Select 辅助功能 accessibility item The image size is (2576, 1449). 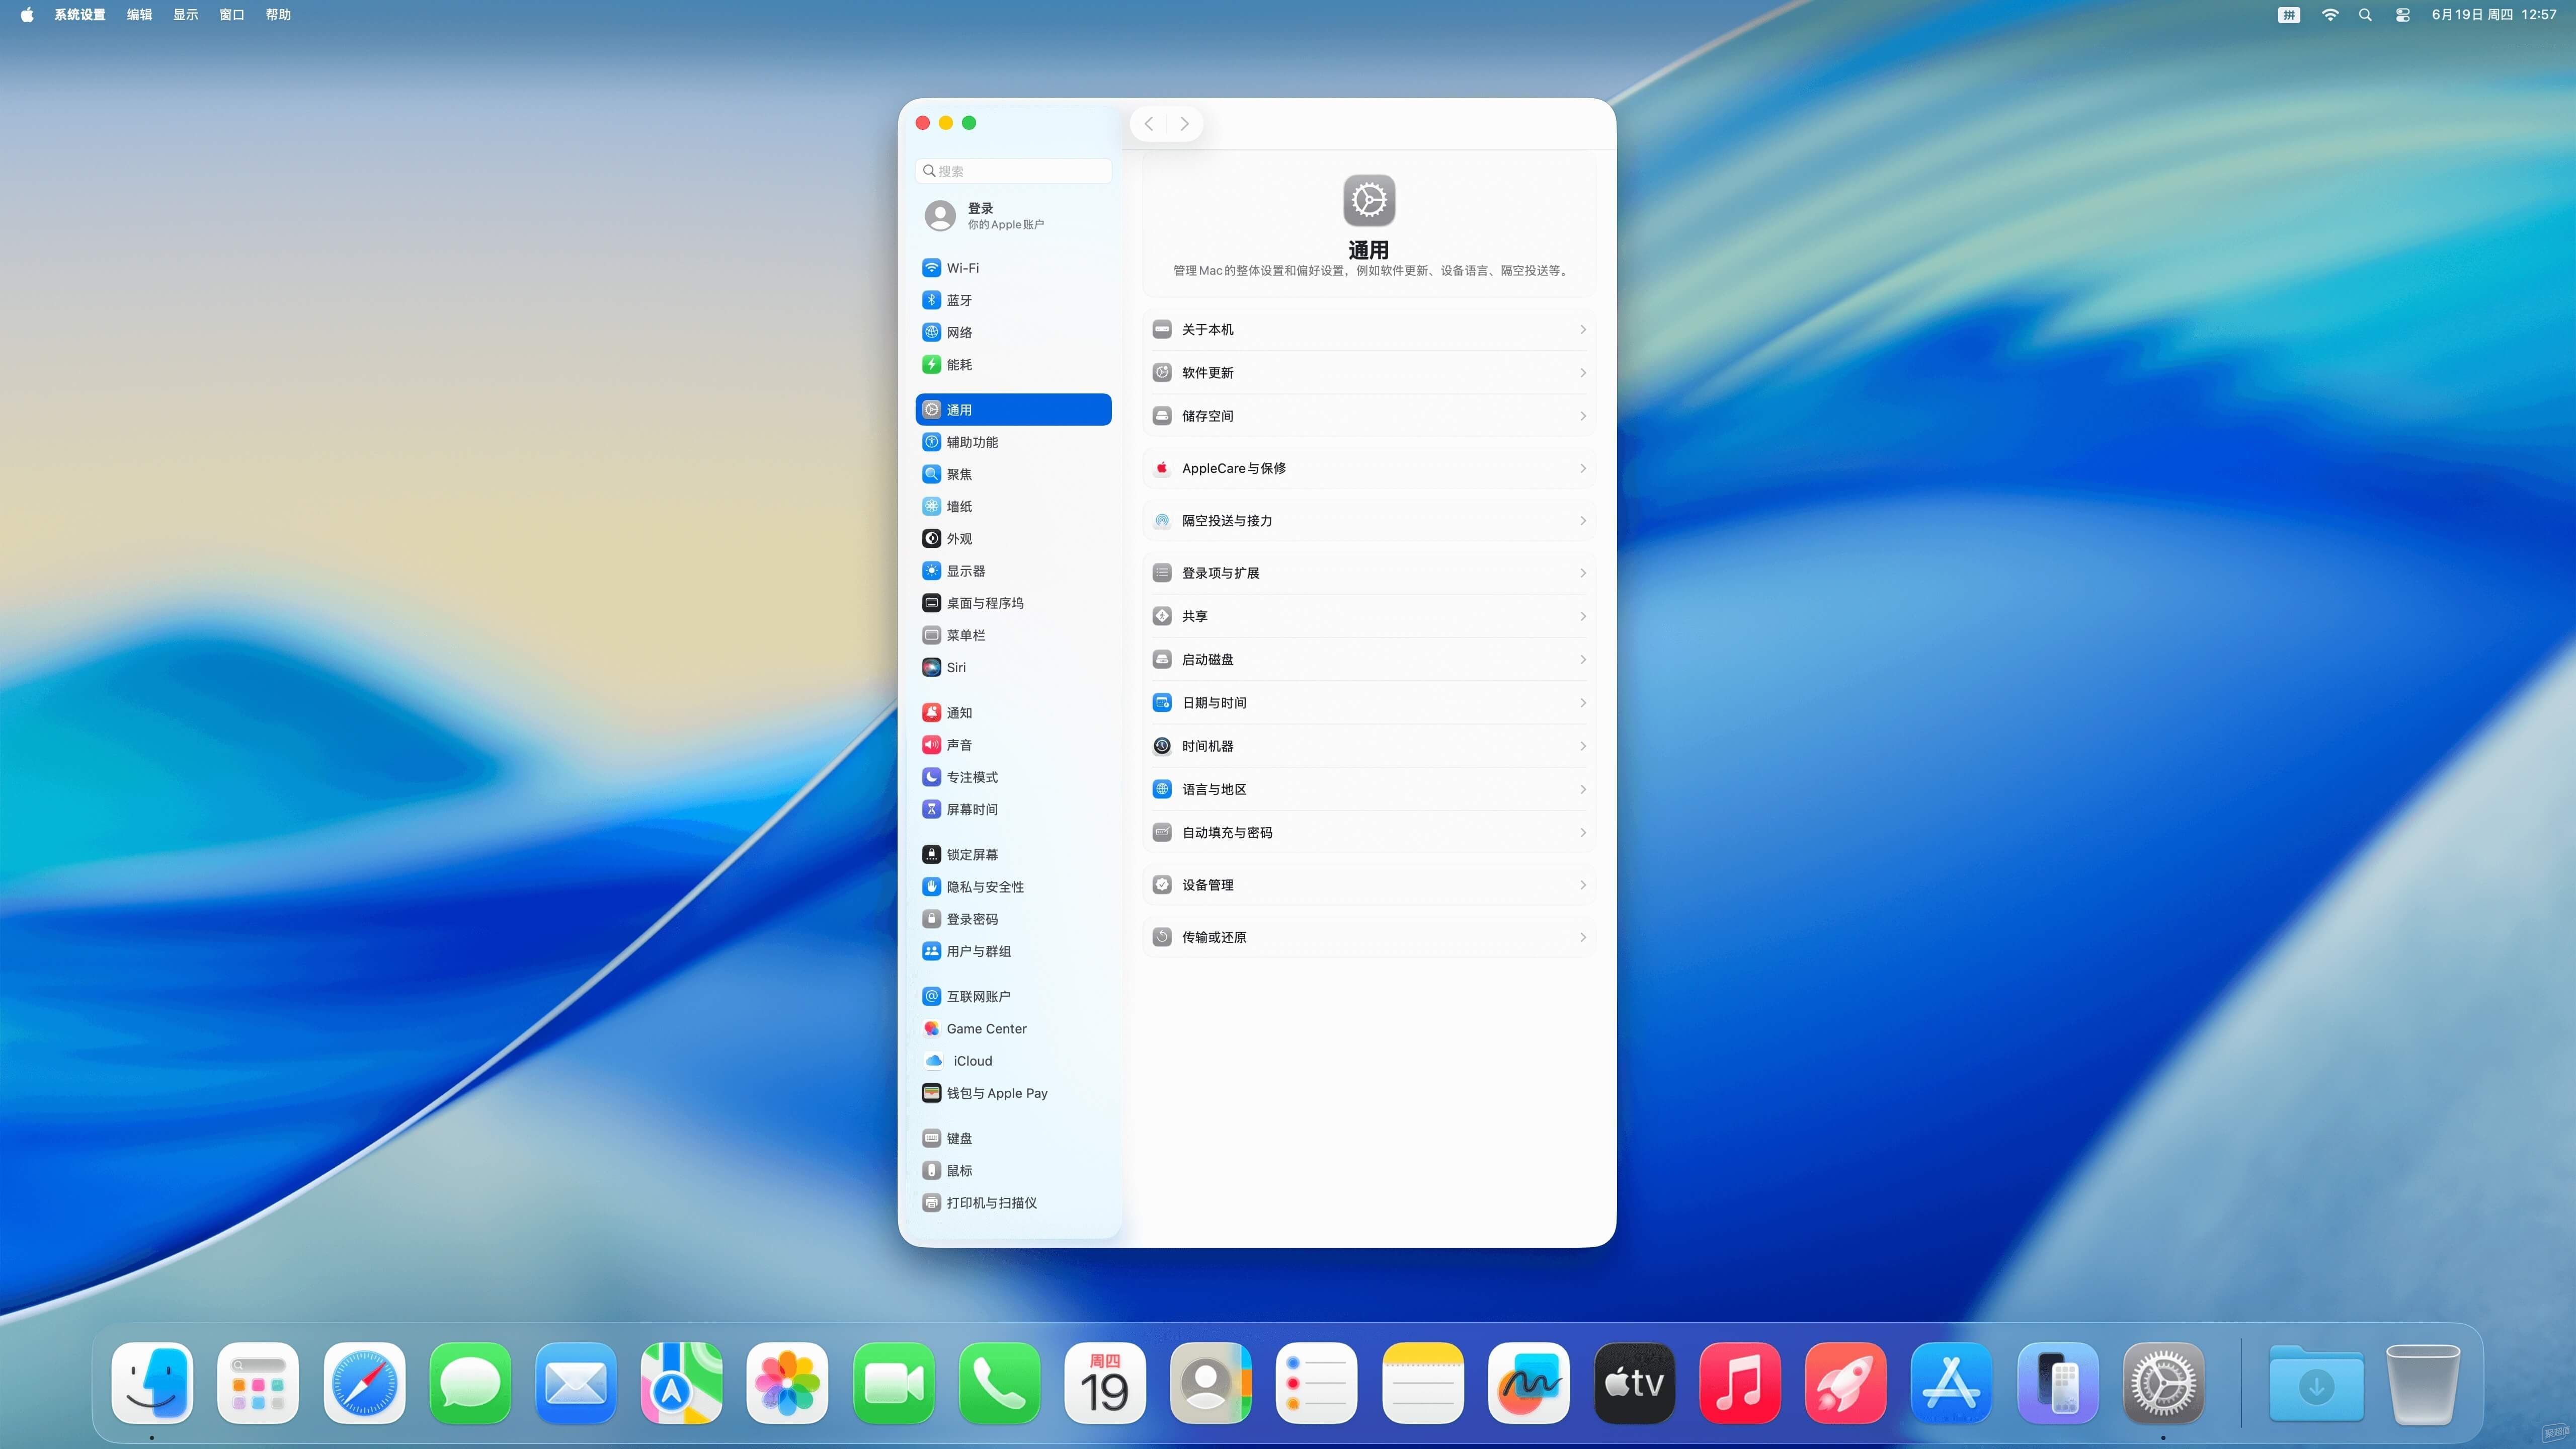pos(1012,442)
